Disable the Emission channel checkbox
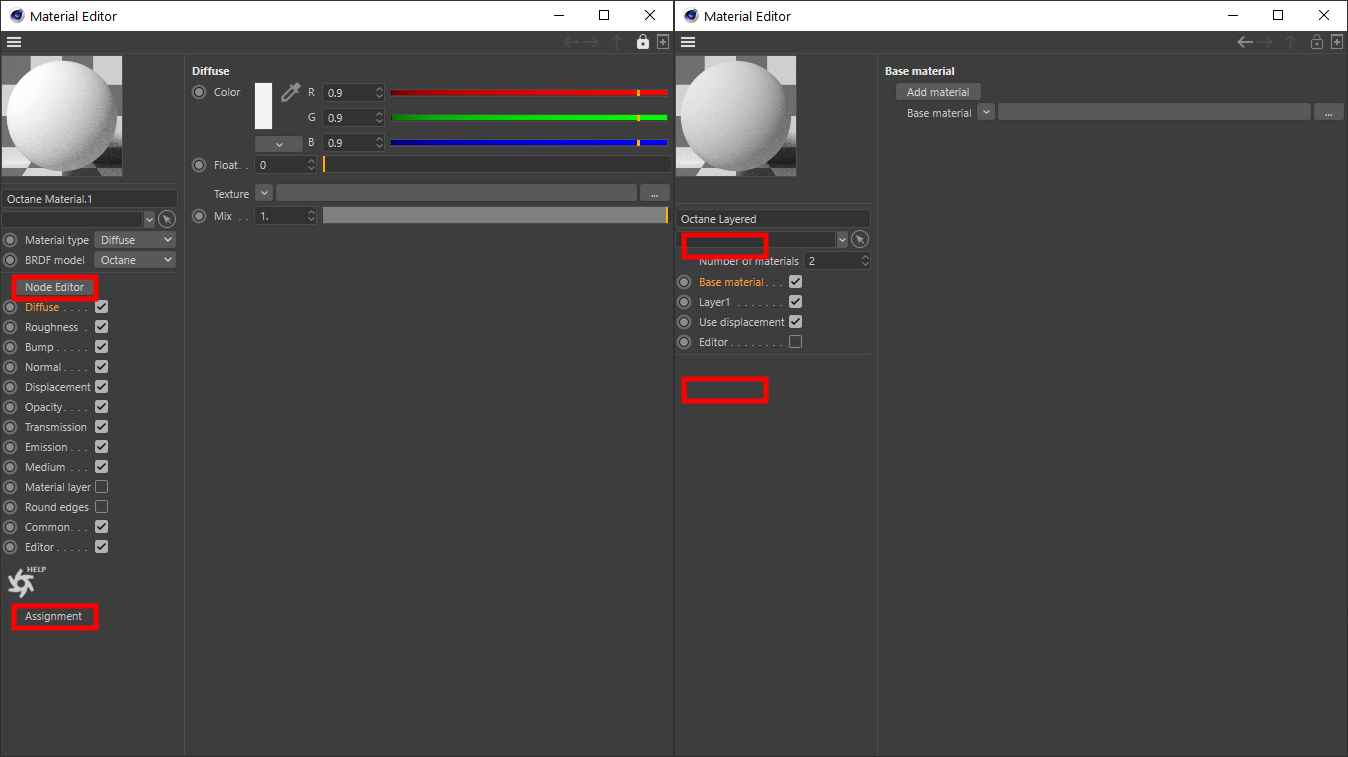 point(101,447)
